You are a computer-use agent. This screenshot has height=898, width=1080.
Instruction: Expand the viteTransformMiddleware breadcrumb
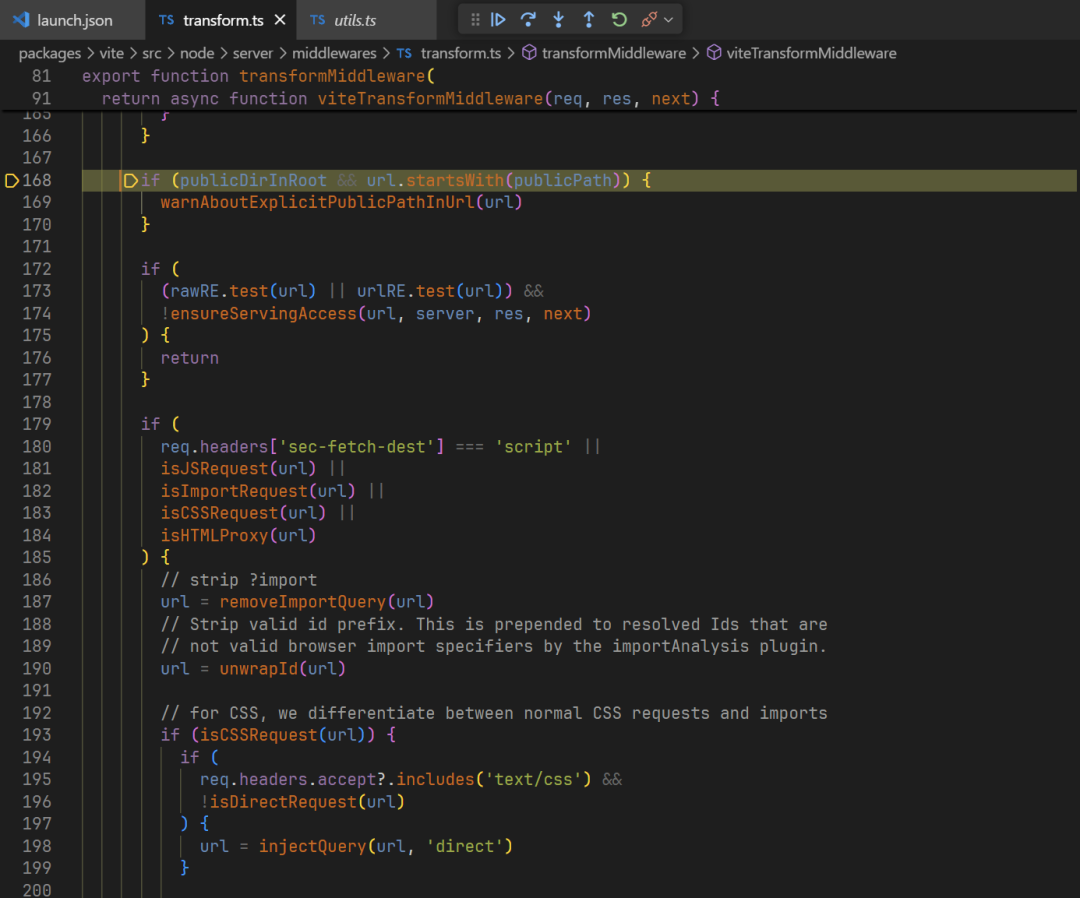[x=811, y=53]
